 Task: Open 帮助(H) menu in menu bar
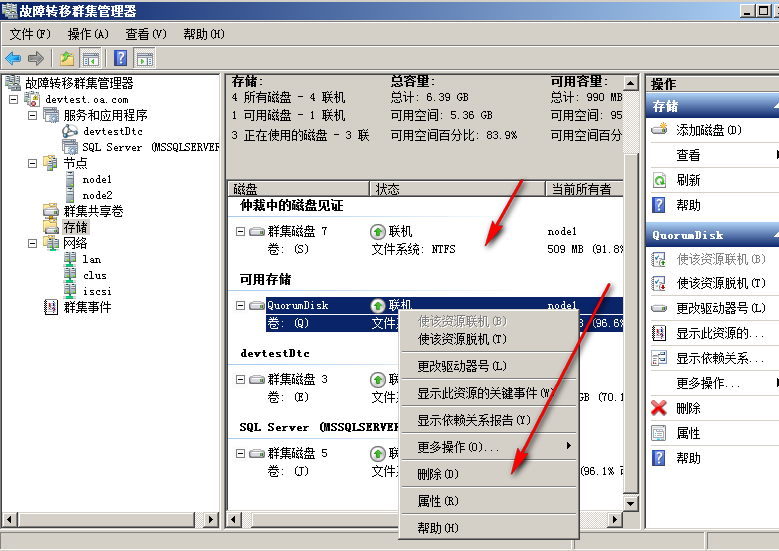(204, 34)
